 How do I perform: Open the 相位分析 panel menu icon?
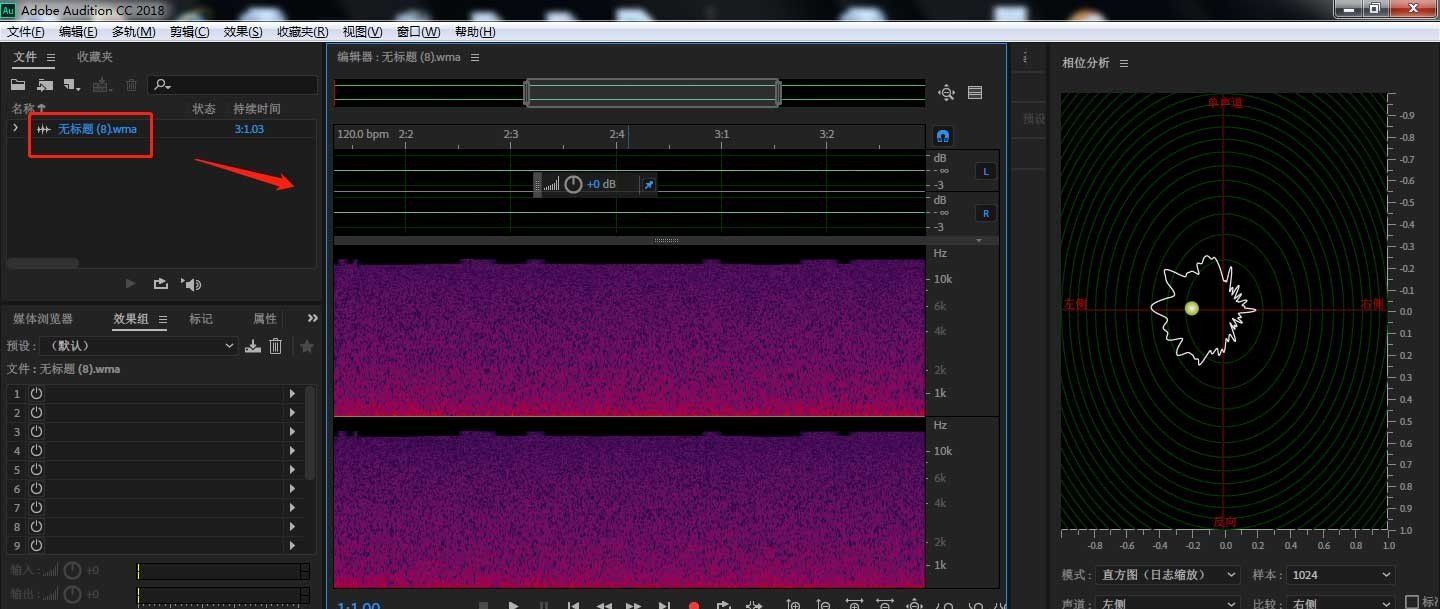(x=1124, y=63)
